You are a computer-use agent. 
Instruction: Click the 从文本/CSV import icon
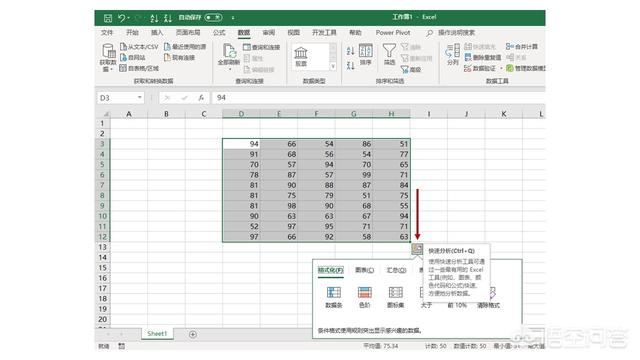click(123, 47)
